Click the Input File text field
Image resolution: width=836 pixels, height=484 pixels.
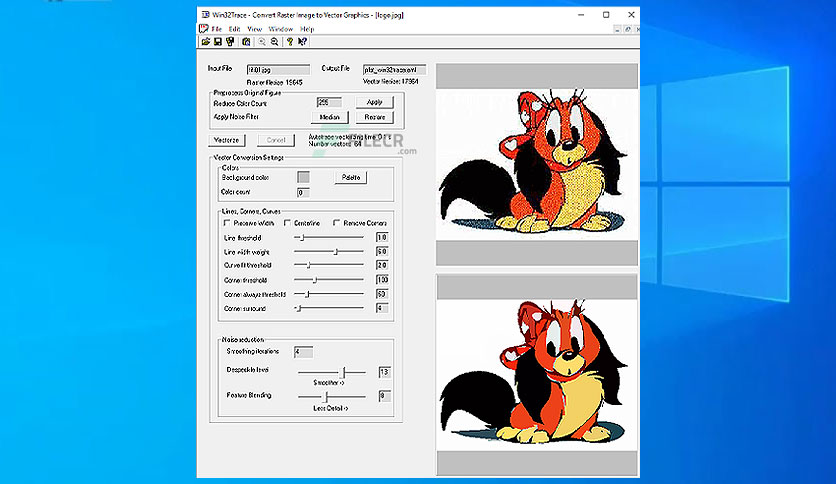(278, 70)
